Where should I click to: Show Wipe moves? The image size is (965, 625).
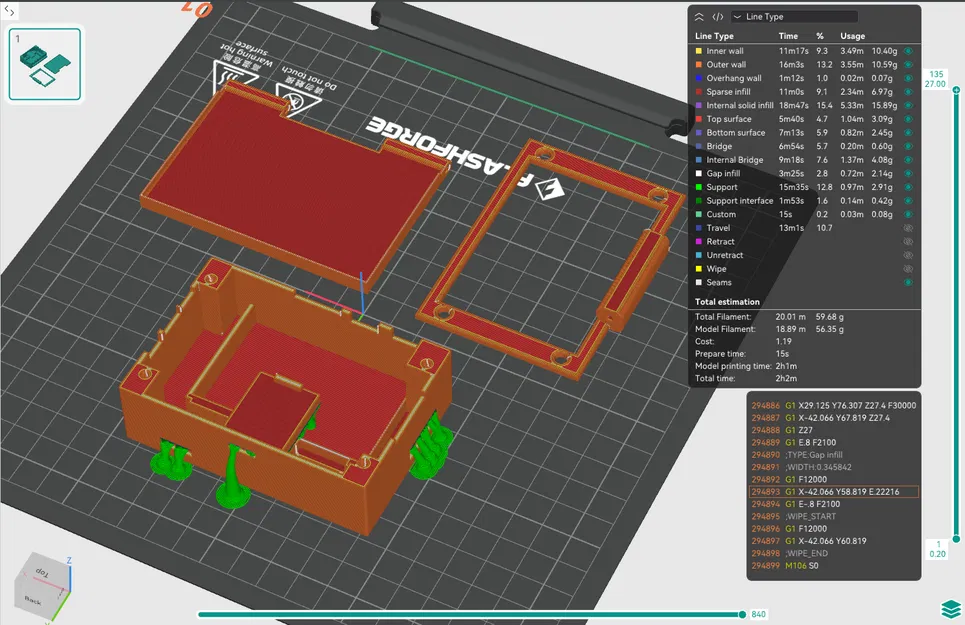click(x=908, y=269)
